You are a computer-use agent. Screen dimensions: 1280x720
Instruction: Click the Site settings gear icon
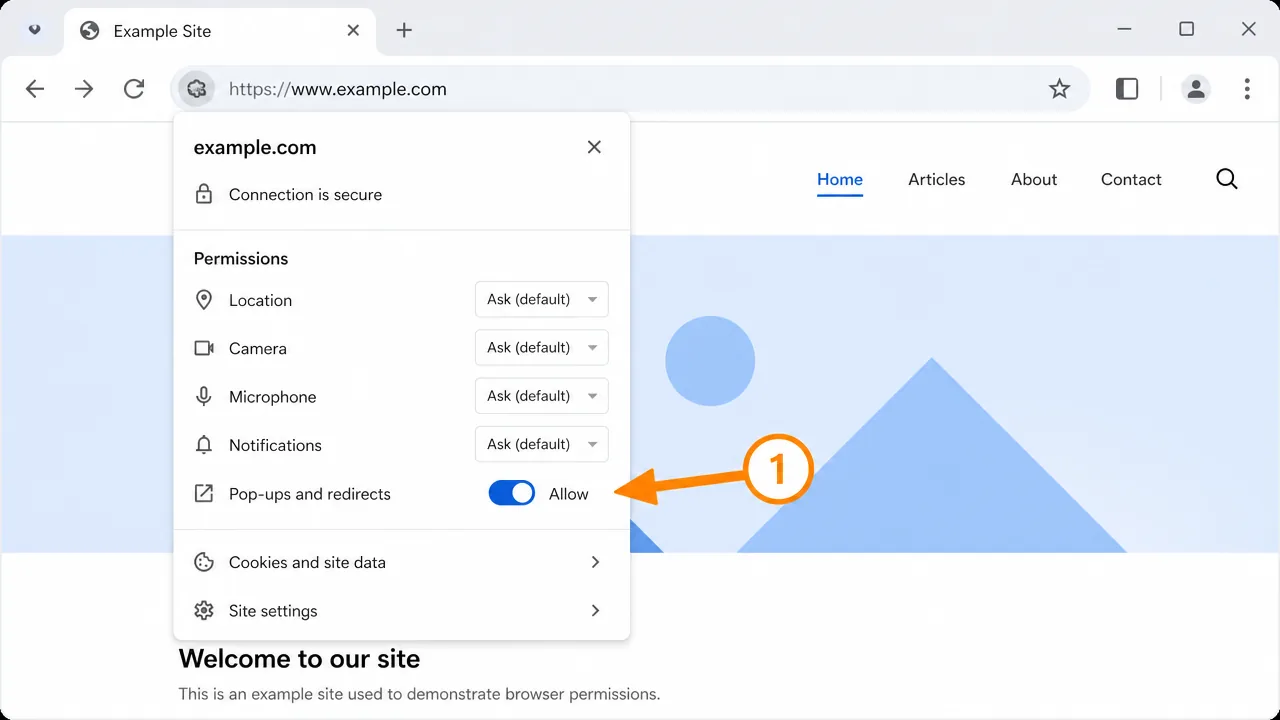[x=204, y=610]
